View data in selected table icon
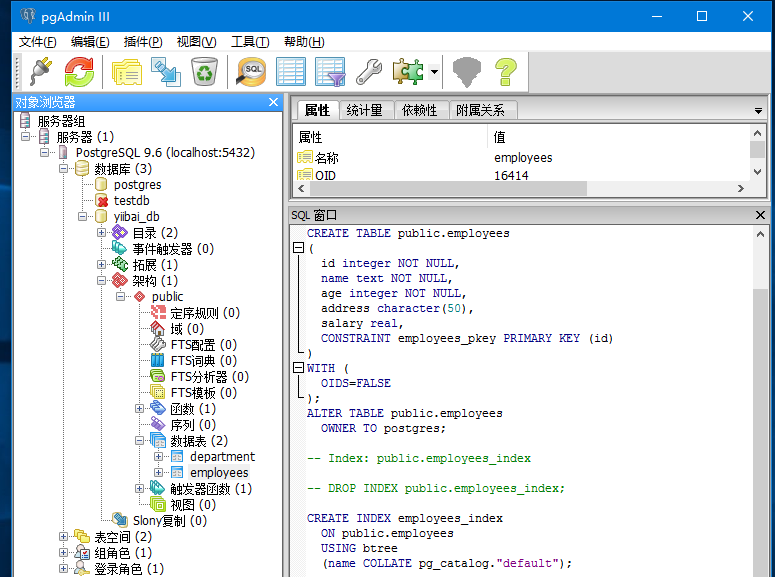775x577 pixels. coord(291,72)
